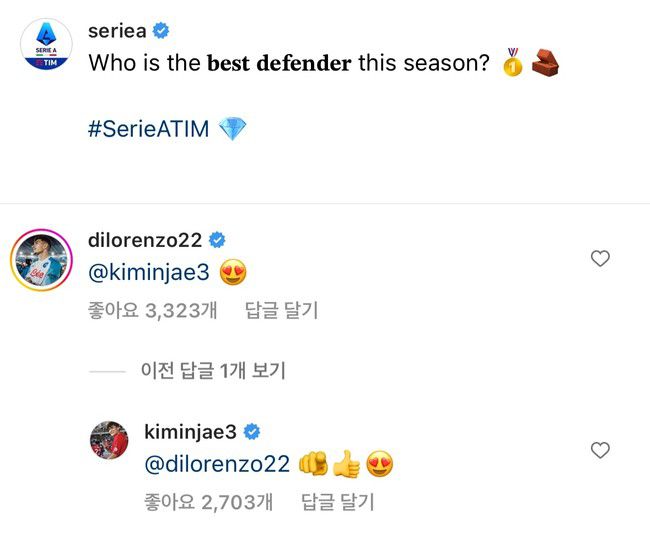Open dilorenzo22's profile avatar
This screenshot has height=540, width=650.
(x=39, y=258)
